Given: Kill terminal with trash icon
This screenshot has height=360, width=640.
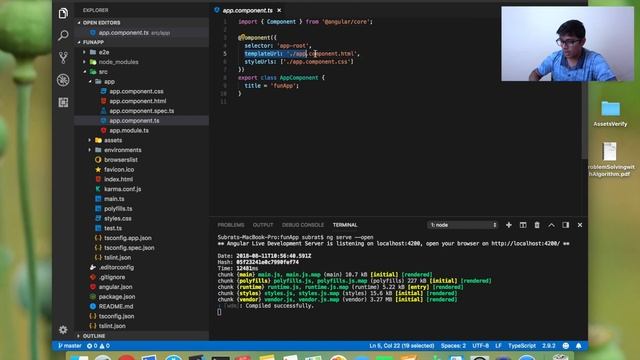Looking at the screenshot, I should 537,225.
